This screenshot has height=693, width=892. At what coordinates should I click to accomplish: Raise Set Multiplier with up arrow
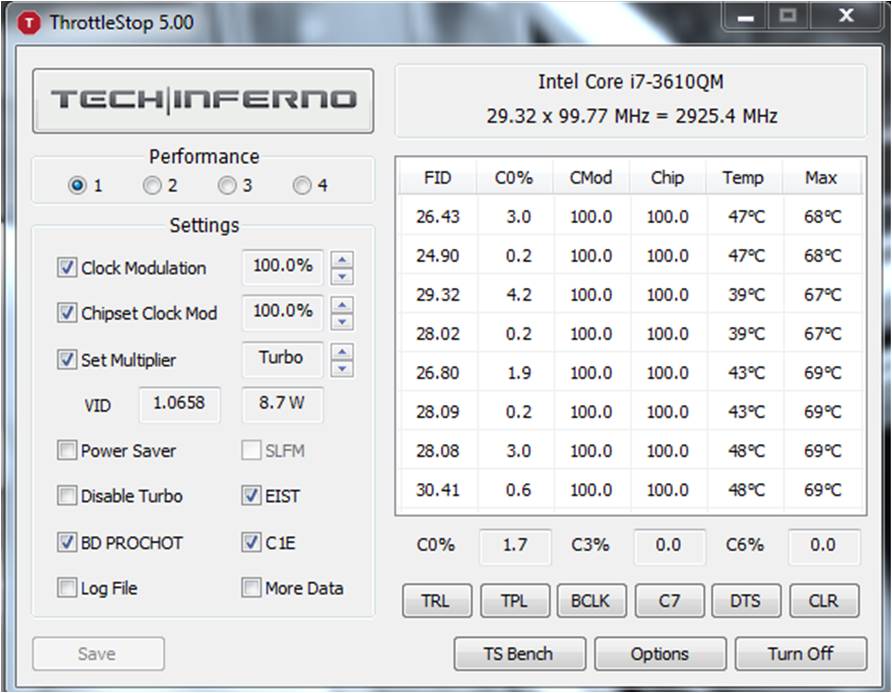click(x=342, y=352)
